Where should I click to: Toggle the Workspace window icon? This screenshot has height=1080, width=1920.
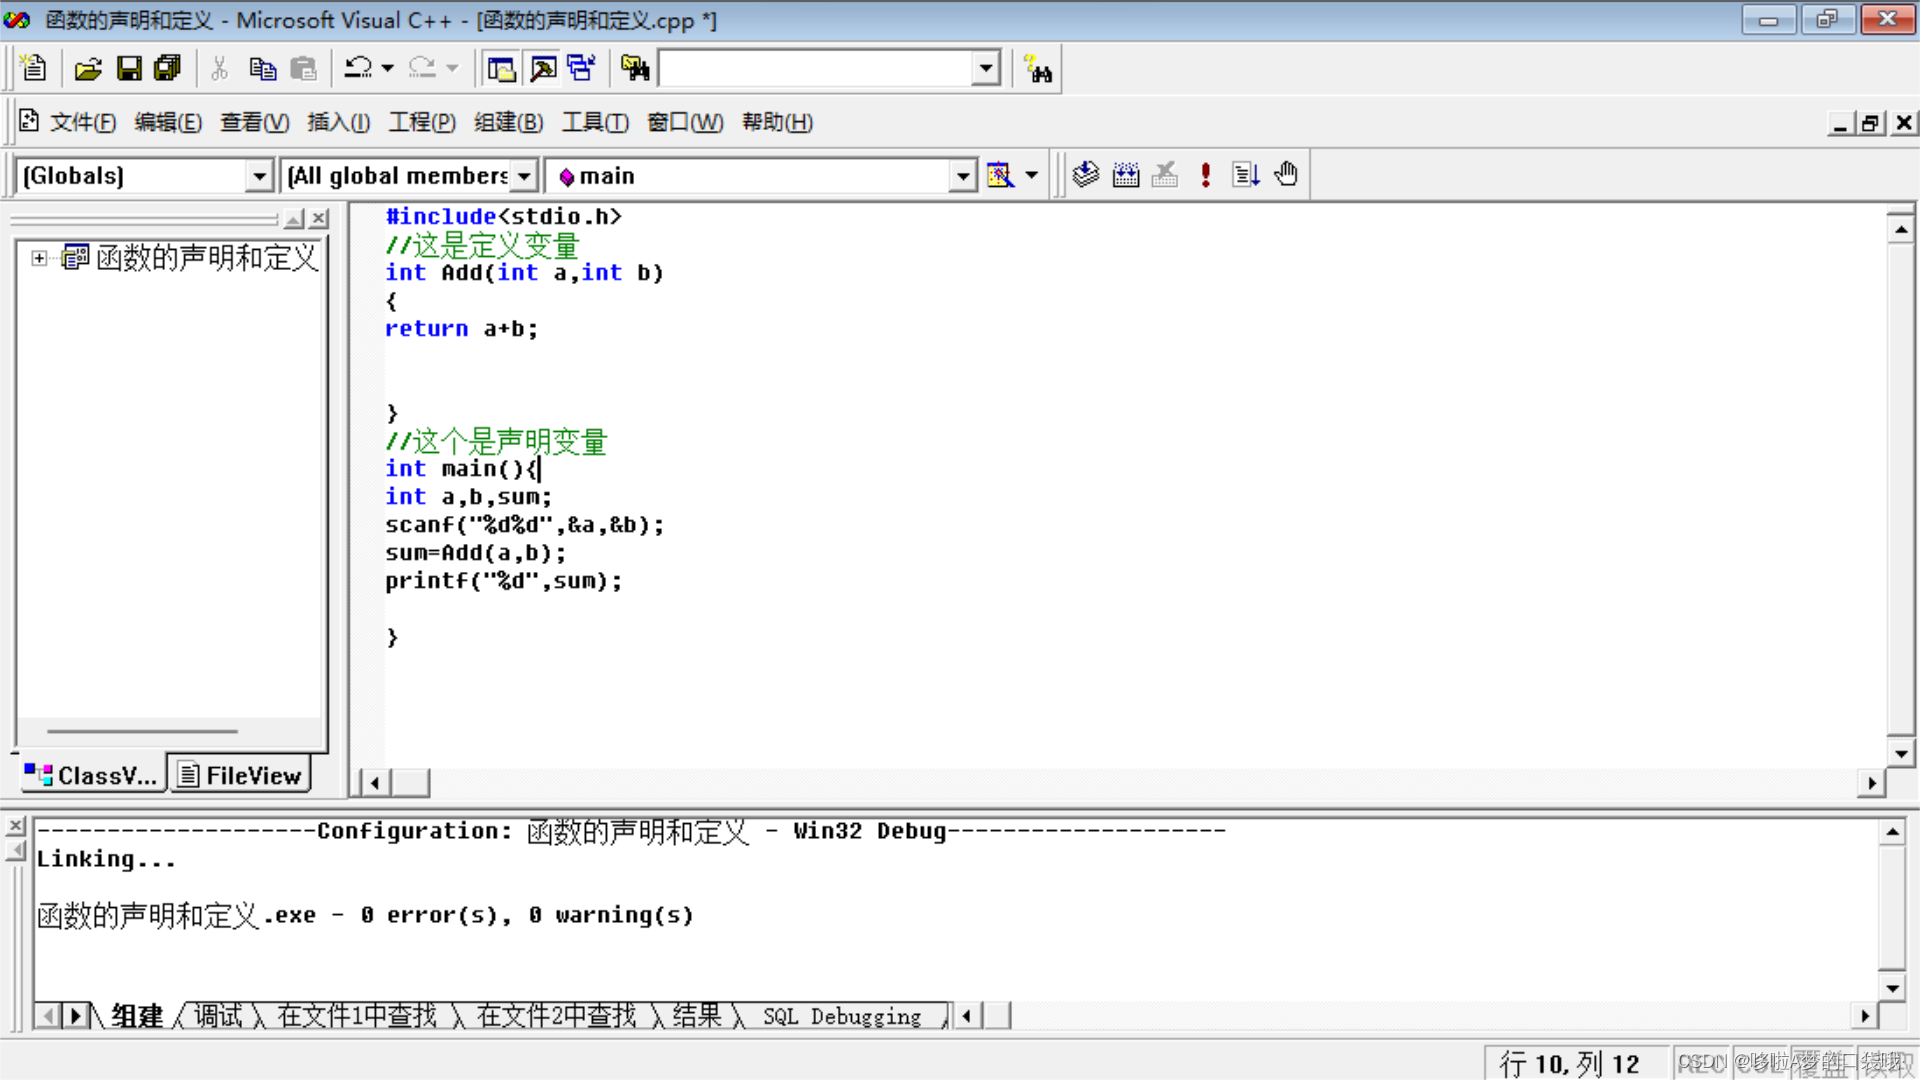500,68
